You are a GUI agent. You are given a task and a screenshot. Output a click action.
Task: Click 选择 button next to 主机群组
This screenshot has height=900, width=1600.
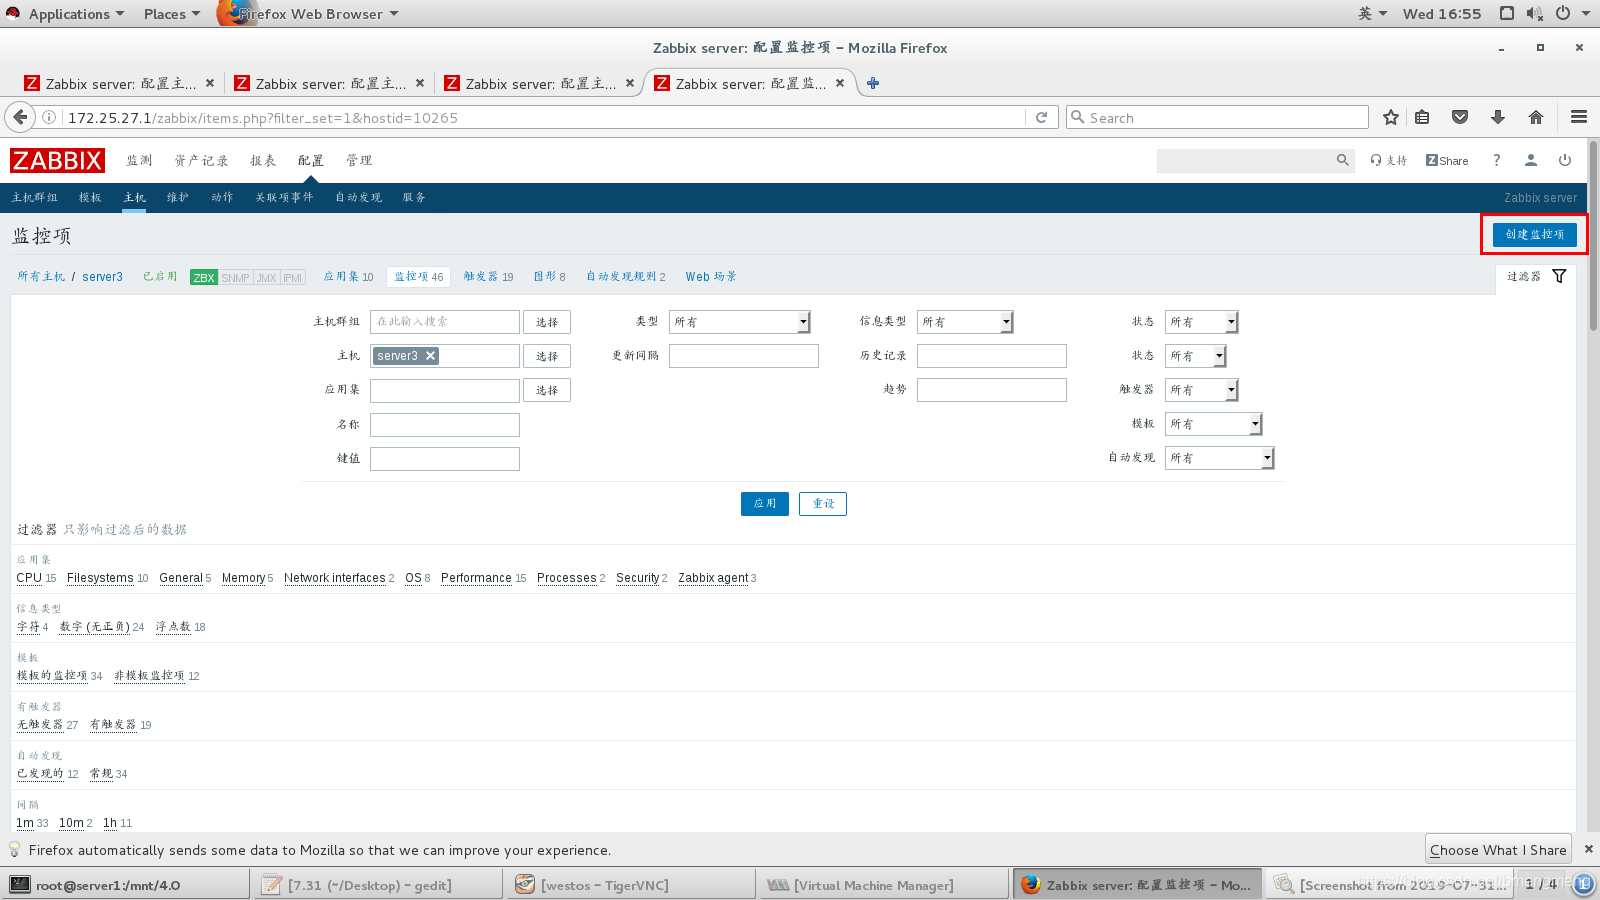(x=547, y=322)
